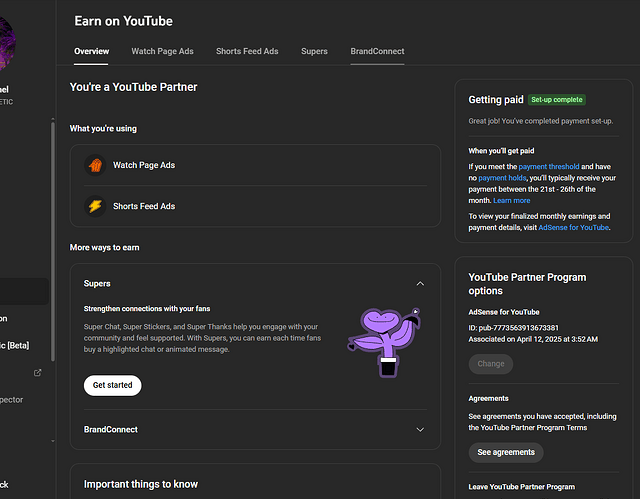The width and height of the screenshot is (640, 499).
Task: Open the Shorts Feed Ads tab
Action: (247, 51)
